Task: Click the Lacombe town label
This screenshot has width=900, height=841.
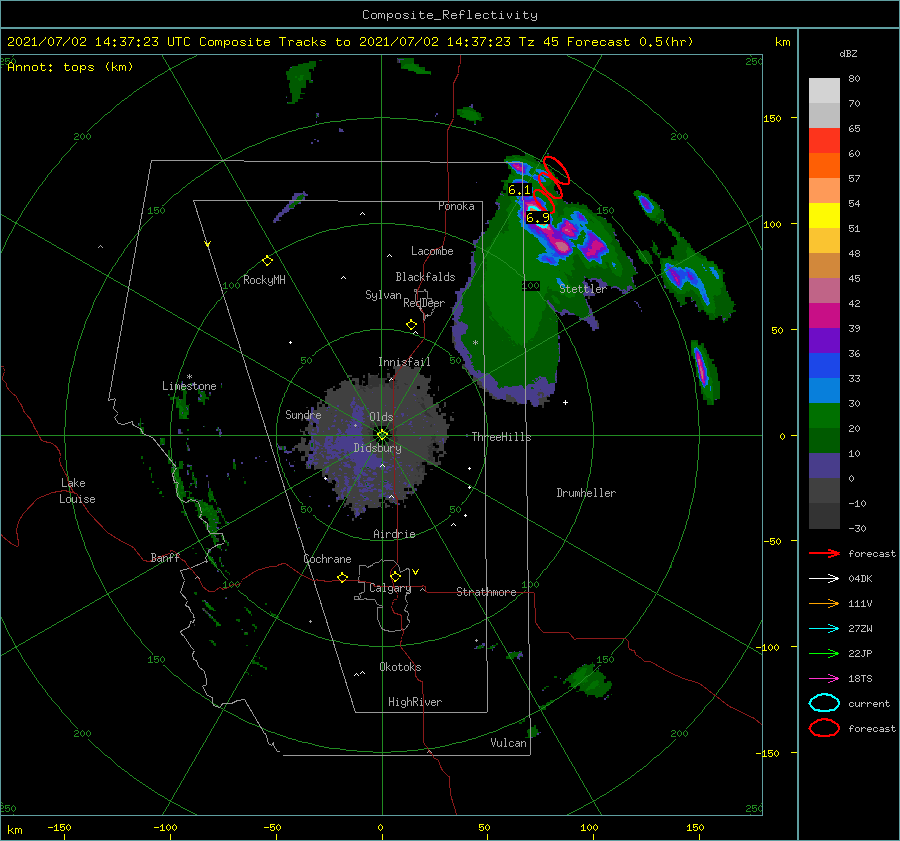Action: coord(432,251)
